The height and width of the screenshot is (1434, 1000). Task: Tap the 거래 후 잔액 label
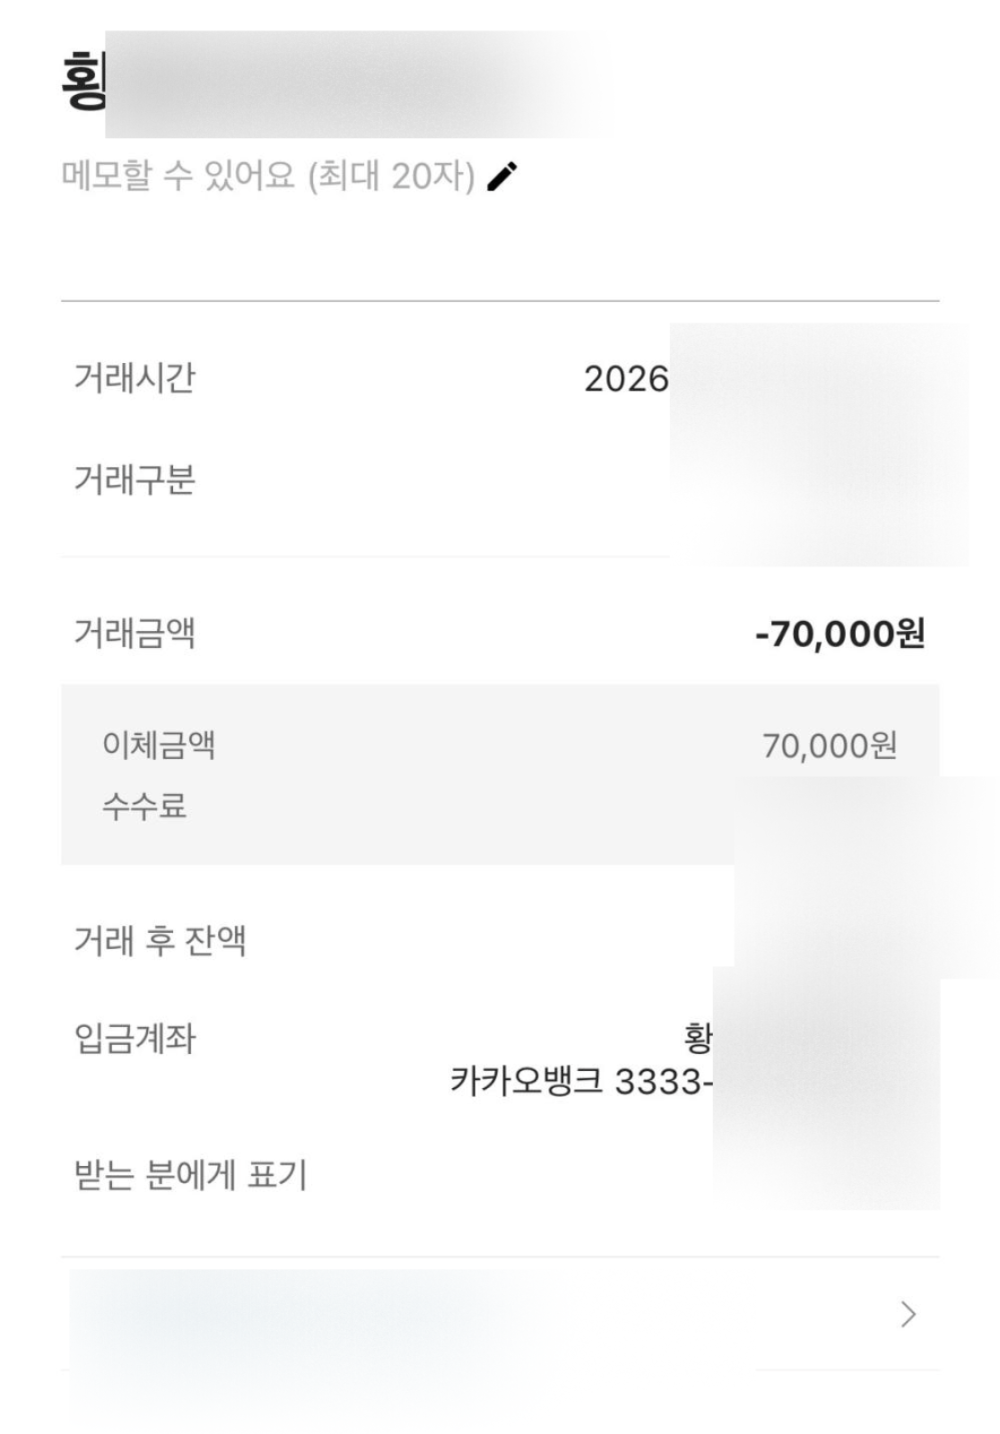[x=160, y=940]
